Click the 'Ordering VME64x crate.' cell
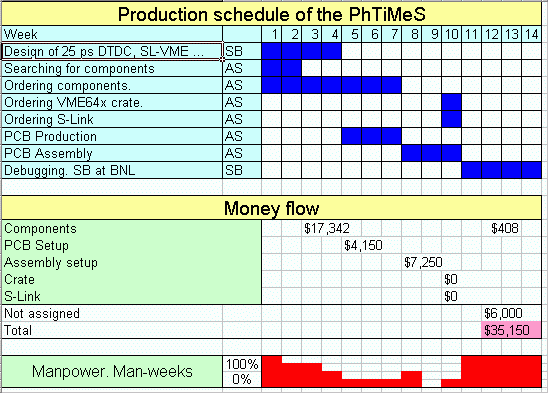The image size is (548, 393). [112, 102]
